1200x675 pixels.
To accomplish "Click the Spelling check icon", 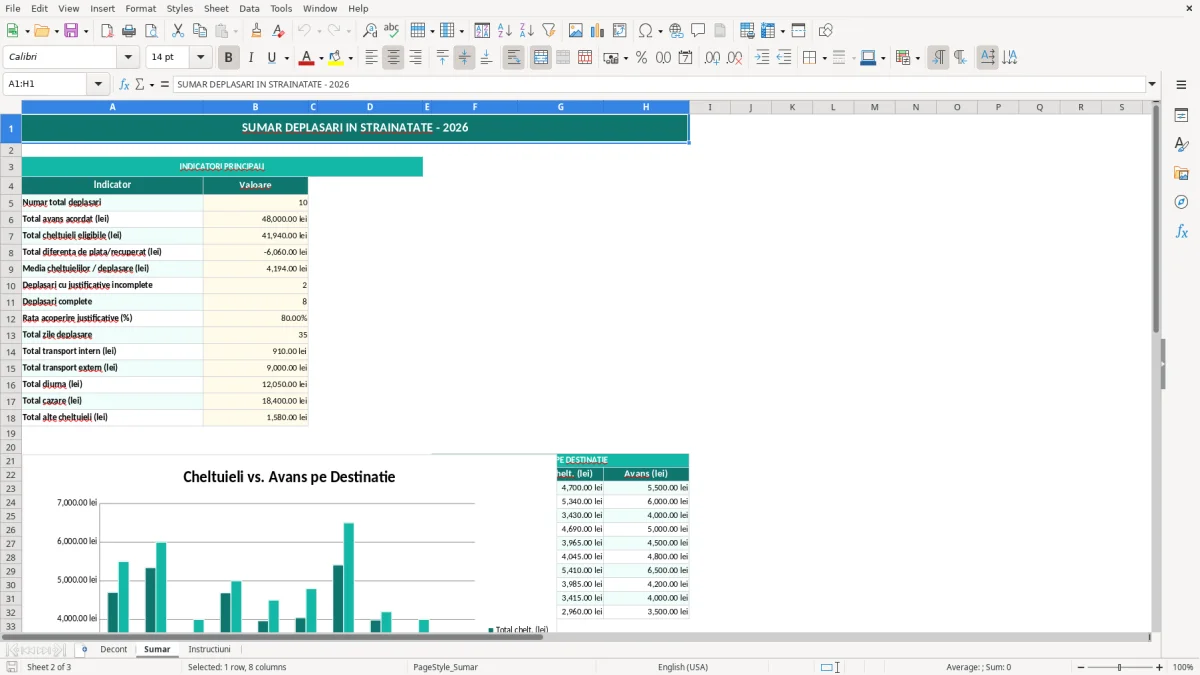I will coord(391,31).
